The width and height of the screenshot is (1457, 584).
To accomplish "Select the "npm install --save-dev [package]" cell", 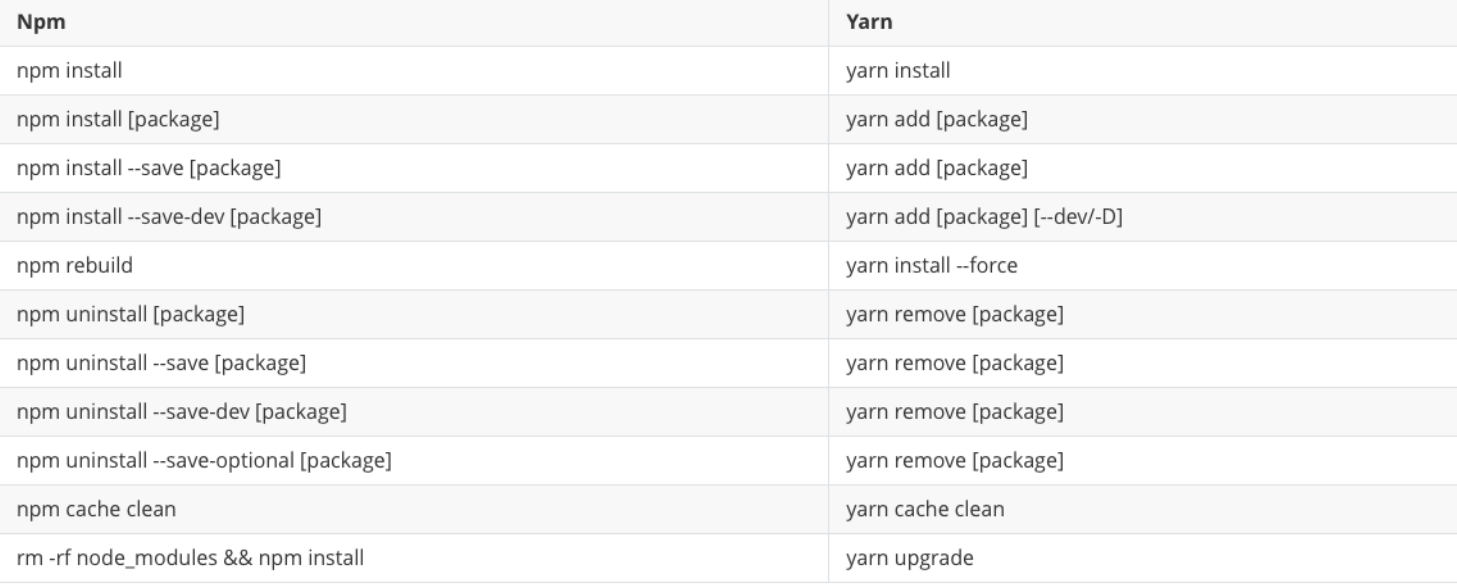I will [169, 217].
